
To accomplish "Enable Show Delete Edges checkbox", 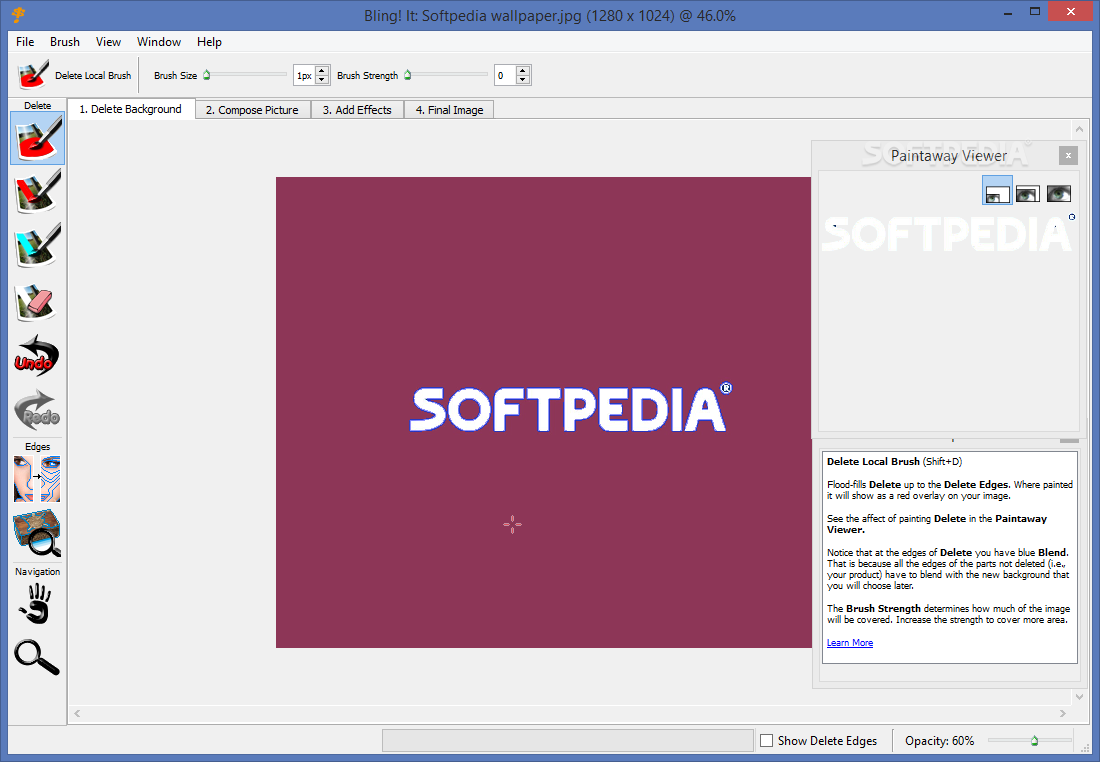I will pyautogui.click(x=767, y=740).
